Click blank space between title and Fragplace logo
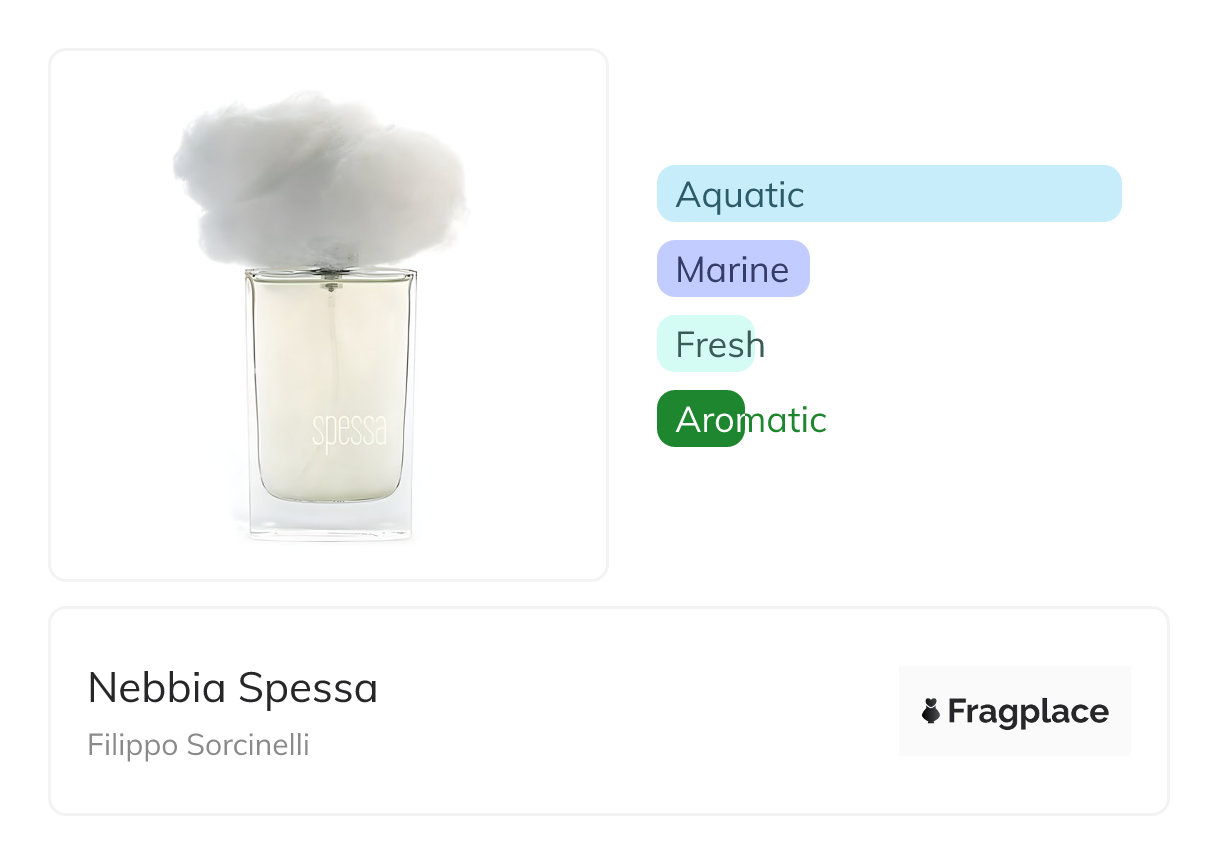Image resolution: width=1218 pixels, height=864 pixels. [640, 711]
